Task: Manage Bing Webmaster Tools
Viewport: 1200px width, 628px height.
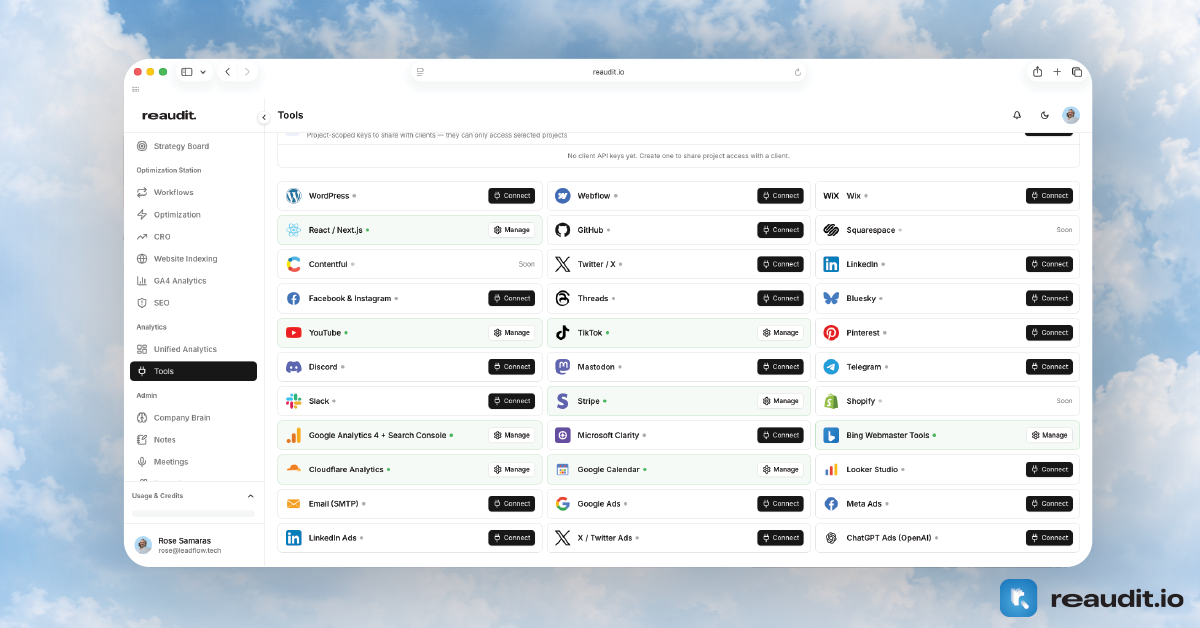Action: click(1049, 435)
